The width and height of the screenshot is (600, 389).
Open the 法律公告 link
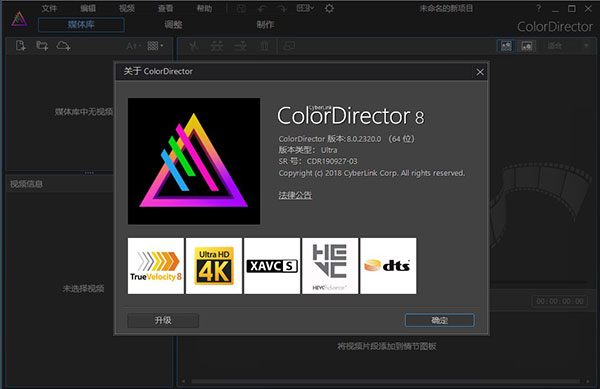(x=295, y=195)
